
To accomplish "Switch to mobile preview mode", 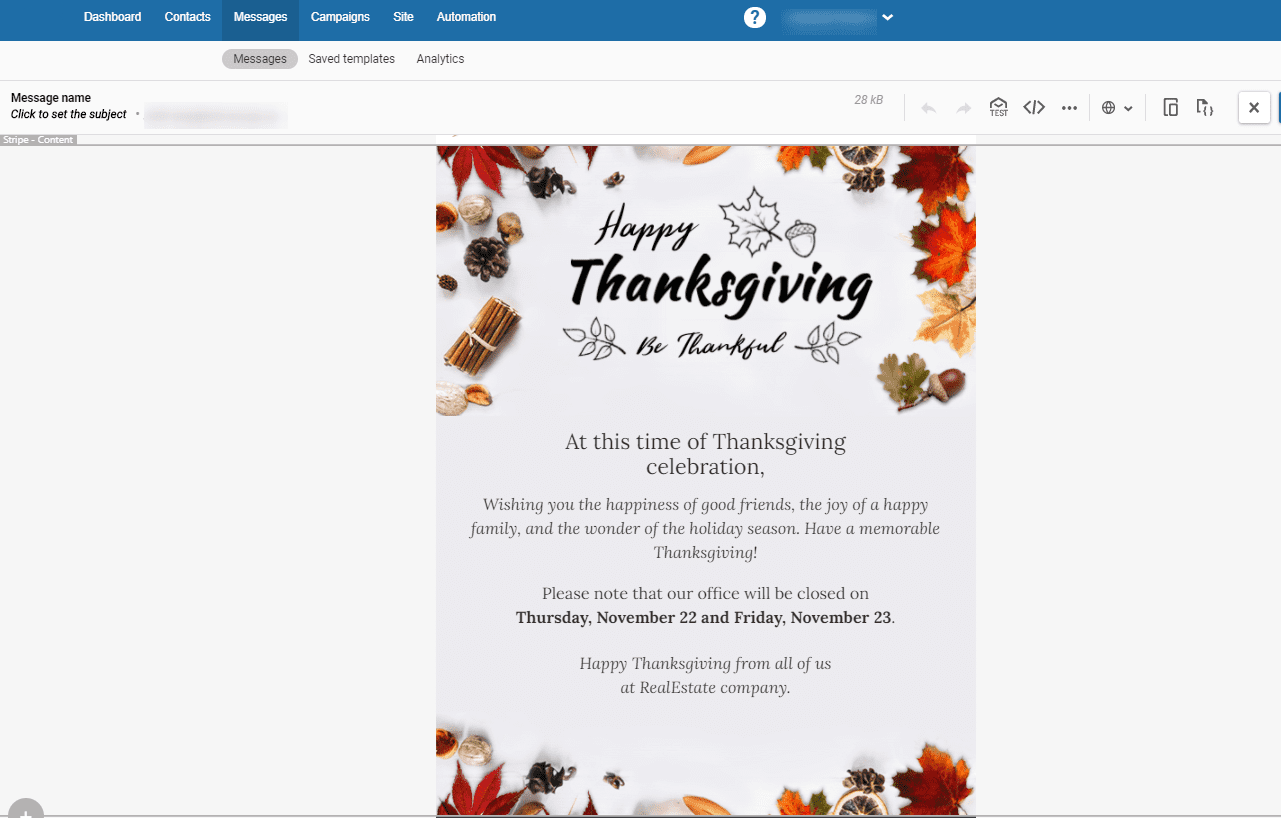I will click(x=1171, y=107).
